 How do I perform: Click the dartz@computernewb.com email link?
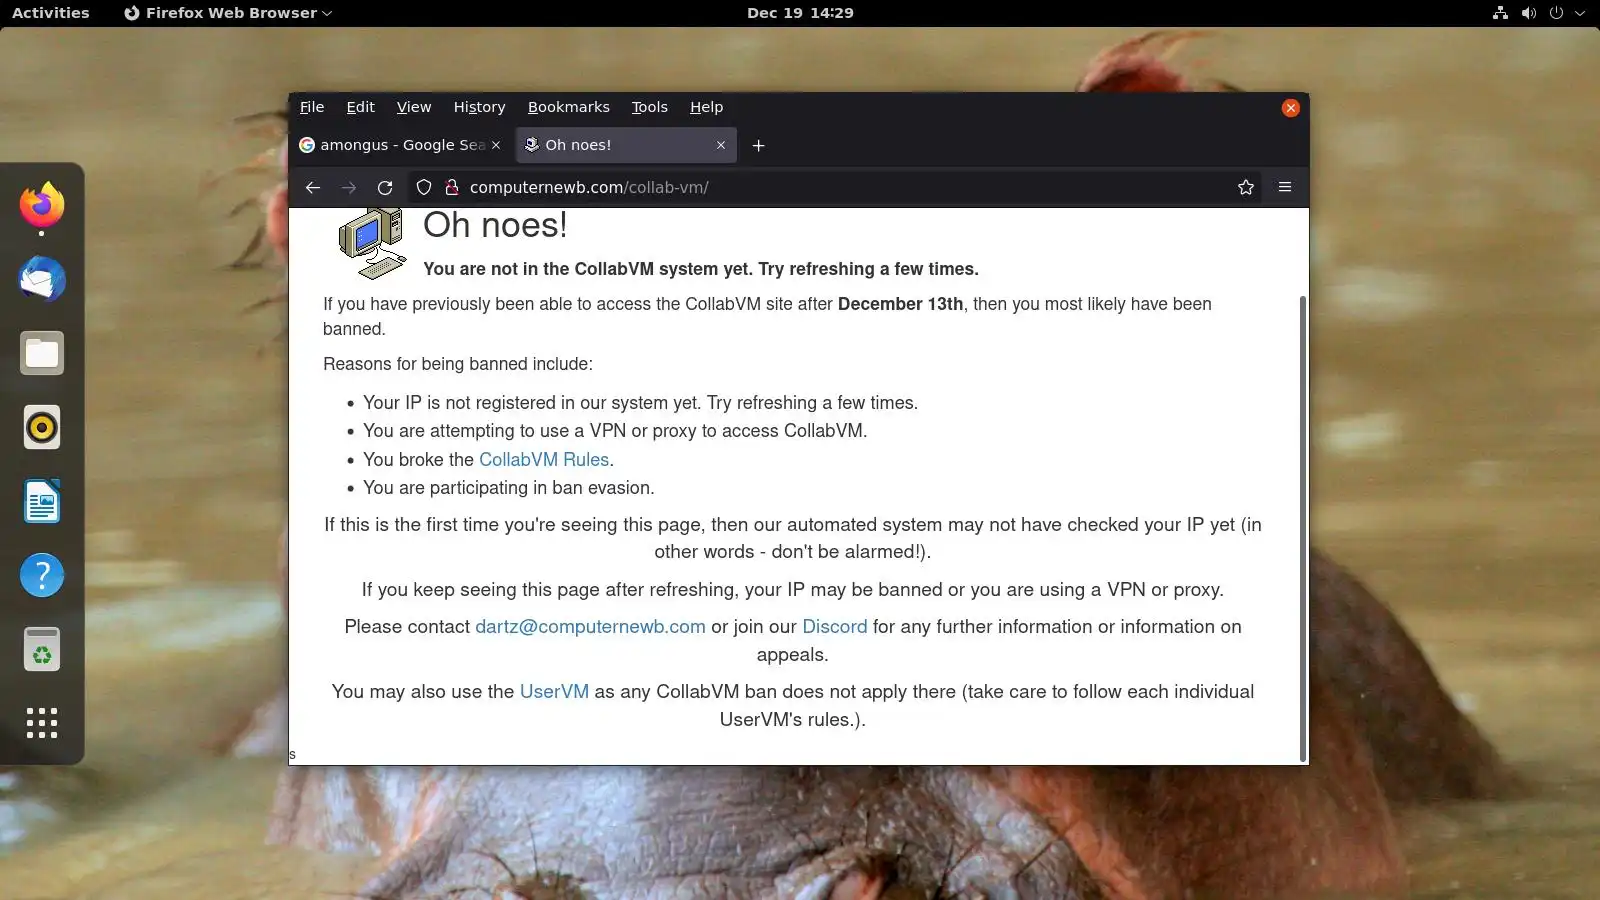[x=590, y=627]
